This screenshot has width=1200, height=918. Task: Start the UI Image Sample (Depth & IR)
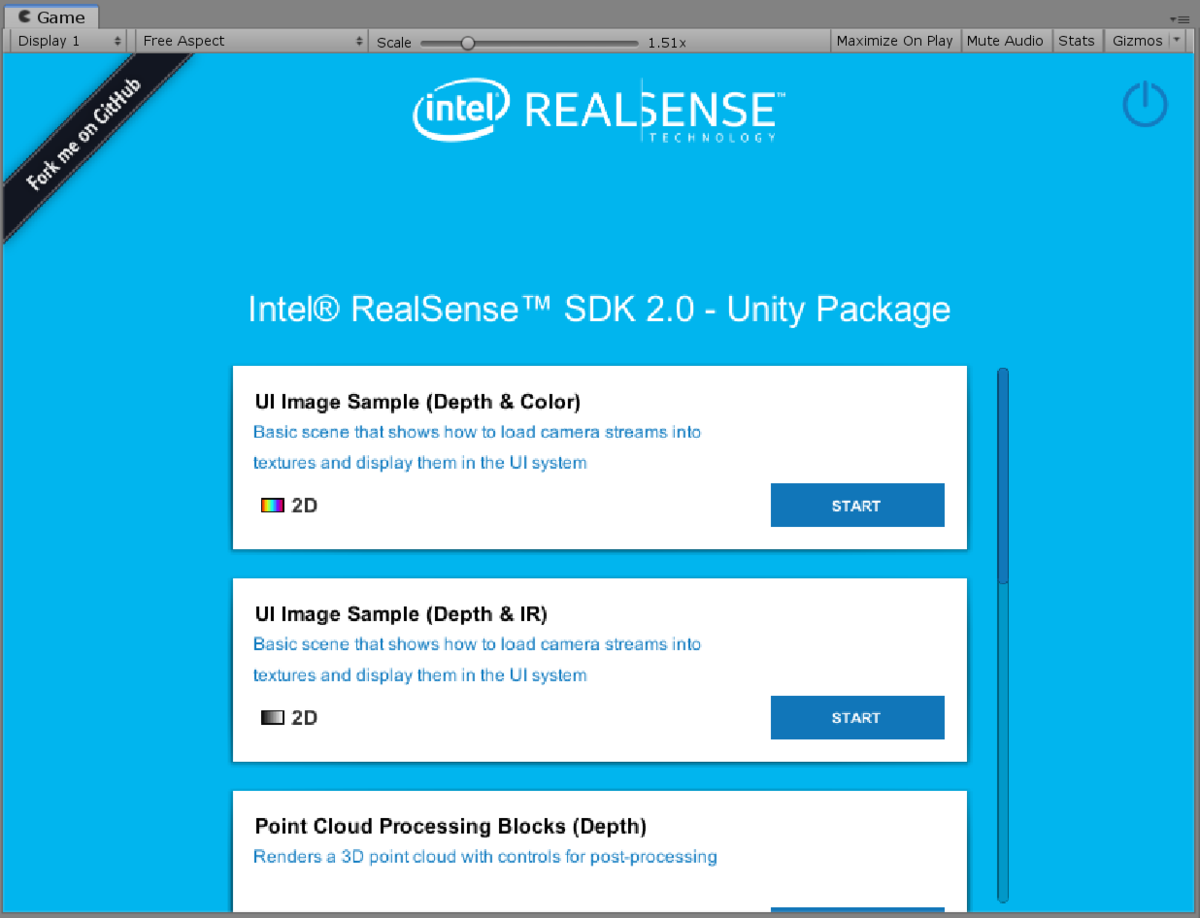[x=857, y=717]
